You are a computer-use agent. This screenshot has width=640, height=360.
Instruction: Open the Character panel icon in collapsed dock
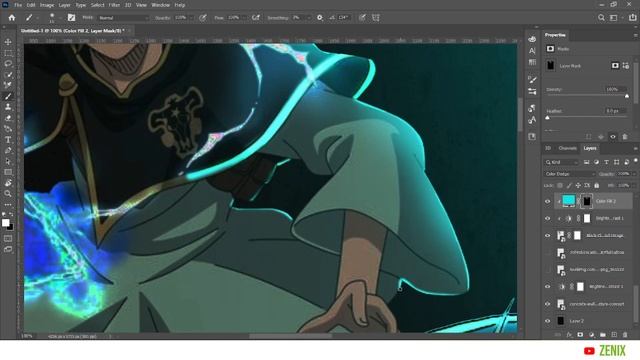coord(532,51)
